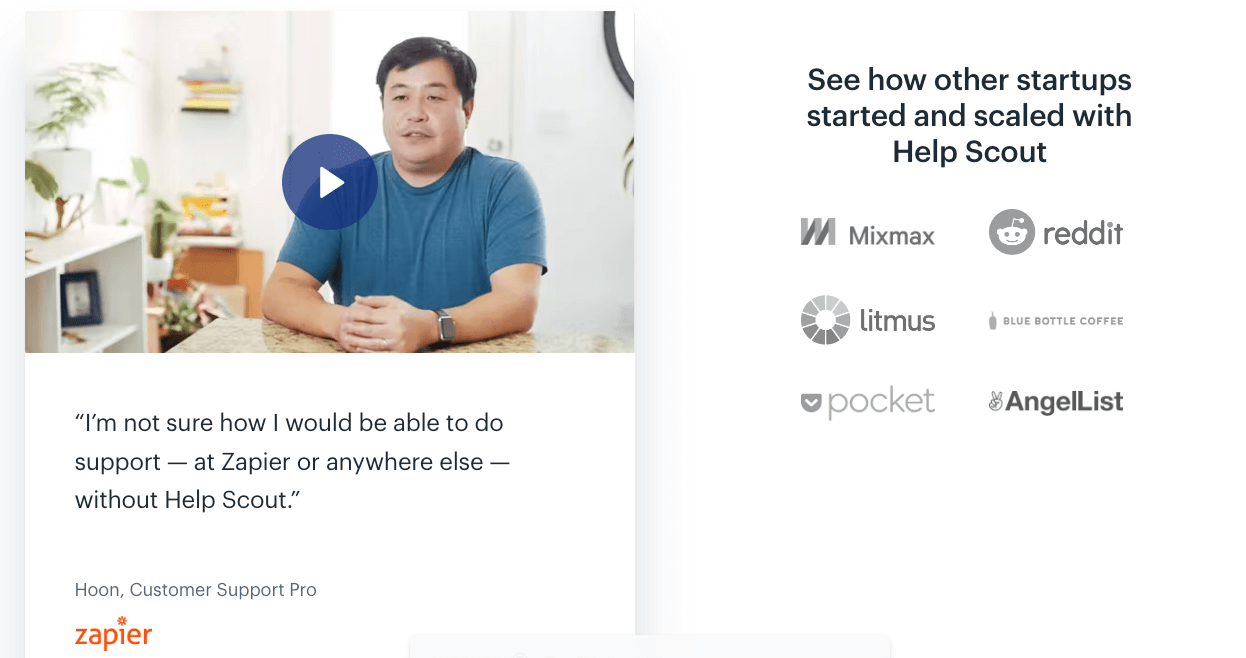Screen dimensions: 1246x658
Task: Click the Mixmax M logo icon
Action: [817, 232]
